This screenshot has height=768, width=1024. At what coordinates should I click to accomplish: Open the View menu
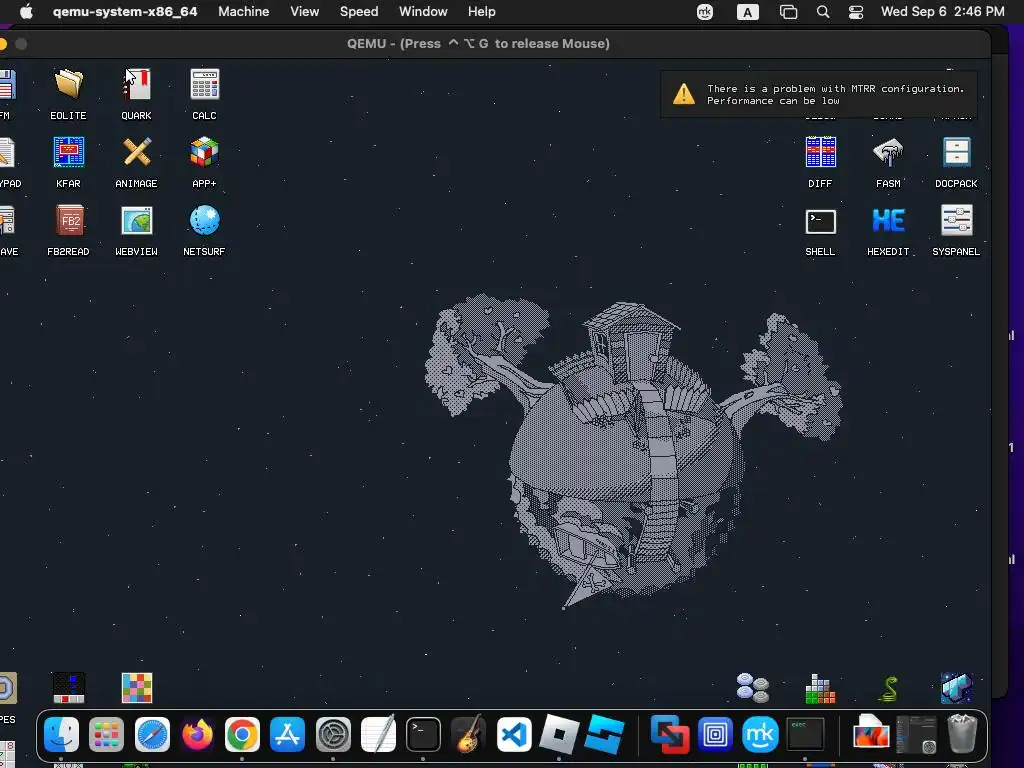304,12
